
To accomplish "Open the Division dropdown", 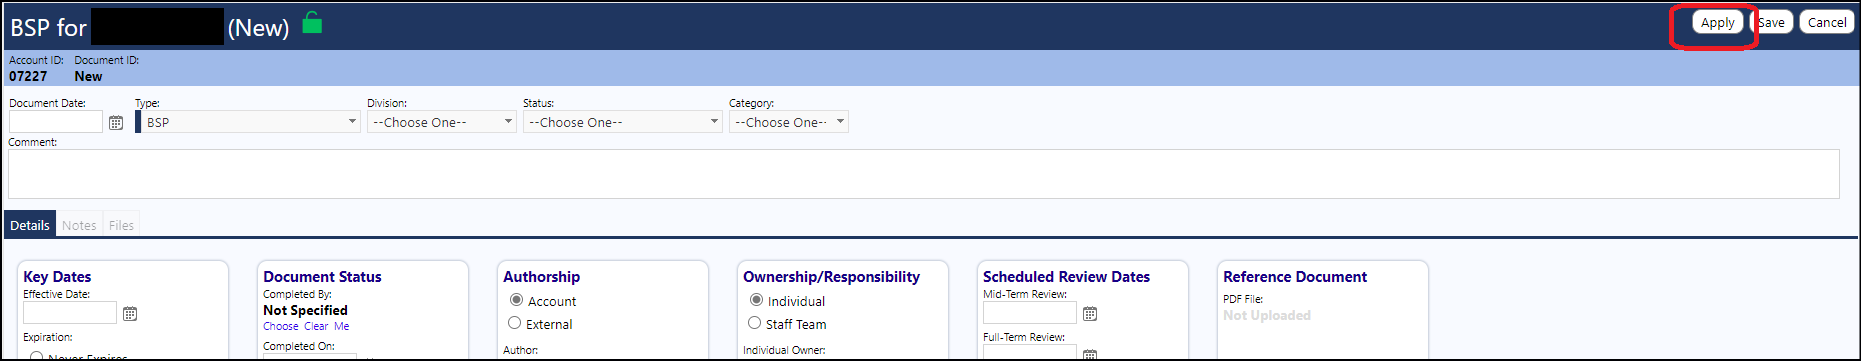I will tap(441, 122).
